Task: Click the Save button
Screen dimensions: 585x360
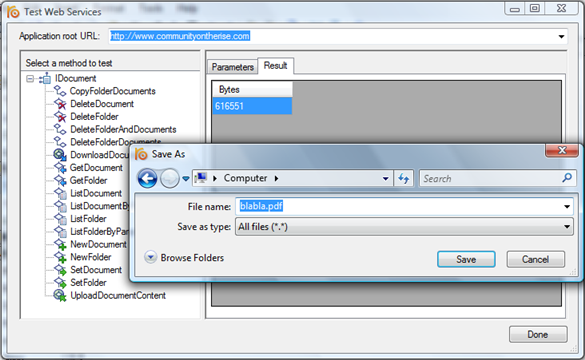Action: click(x=466, y=259)
